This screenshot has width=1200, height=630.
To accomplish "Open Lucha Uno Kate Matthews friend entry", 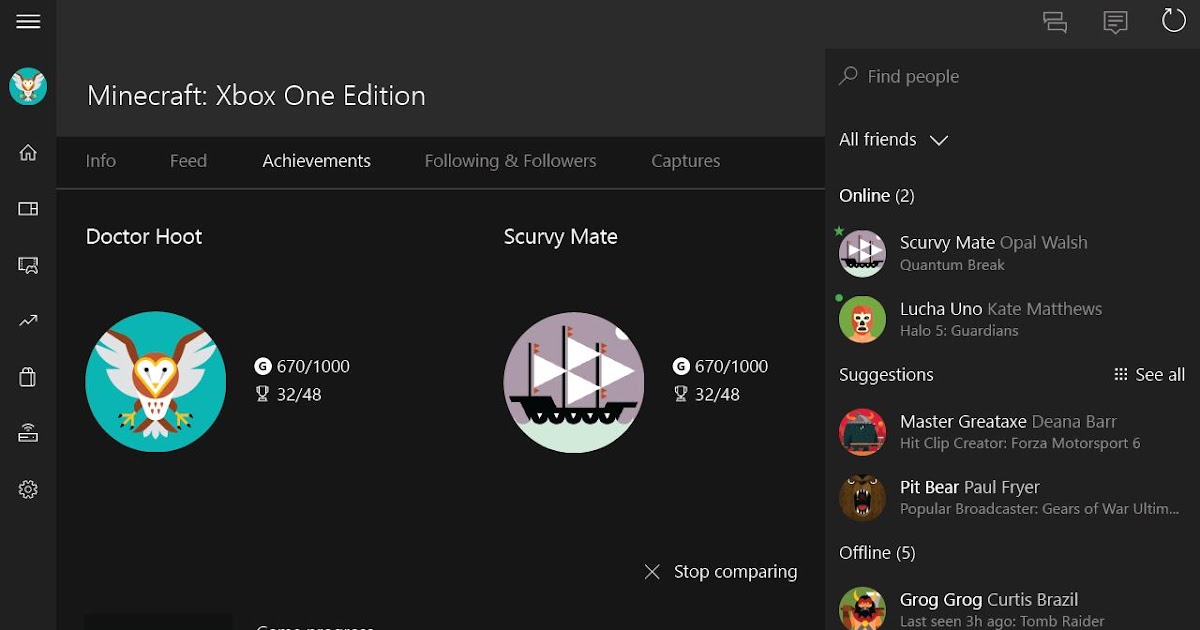I will (x=1012, y=319).
